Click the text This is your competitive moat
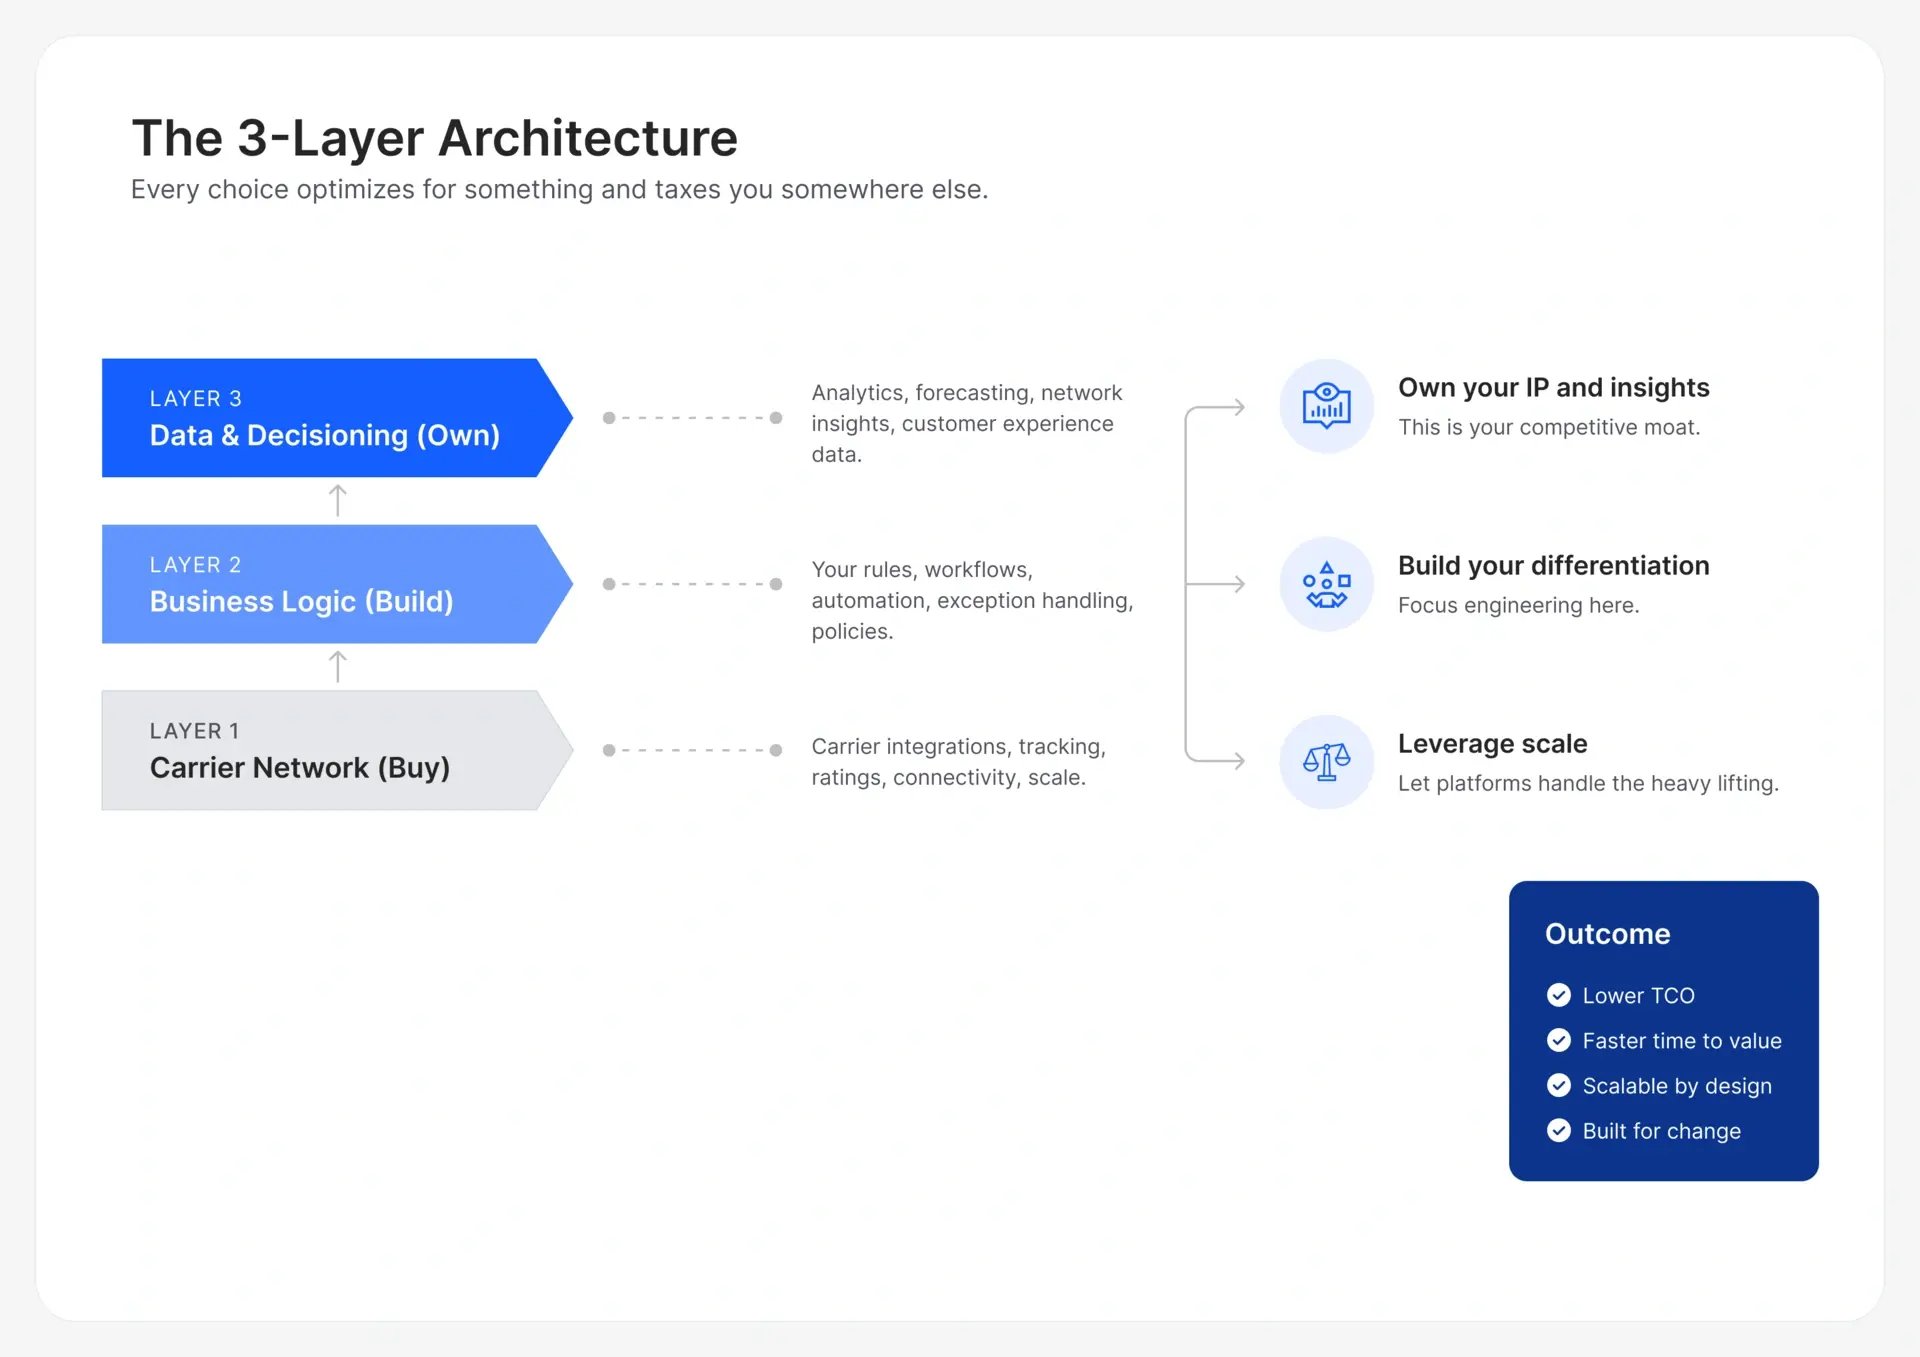Viewport: 1920px width, 1357px height. tap(1548, 427)
